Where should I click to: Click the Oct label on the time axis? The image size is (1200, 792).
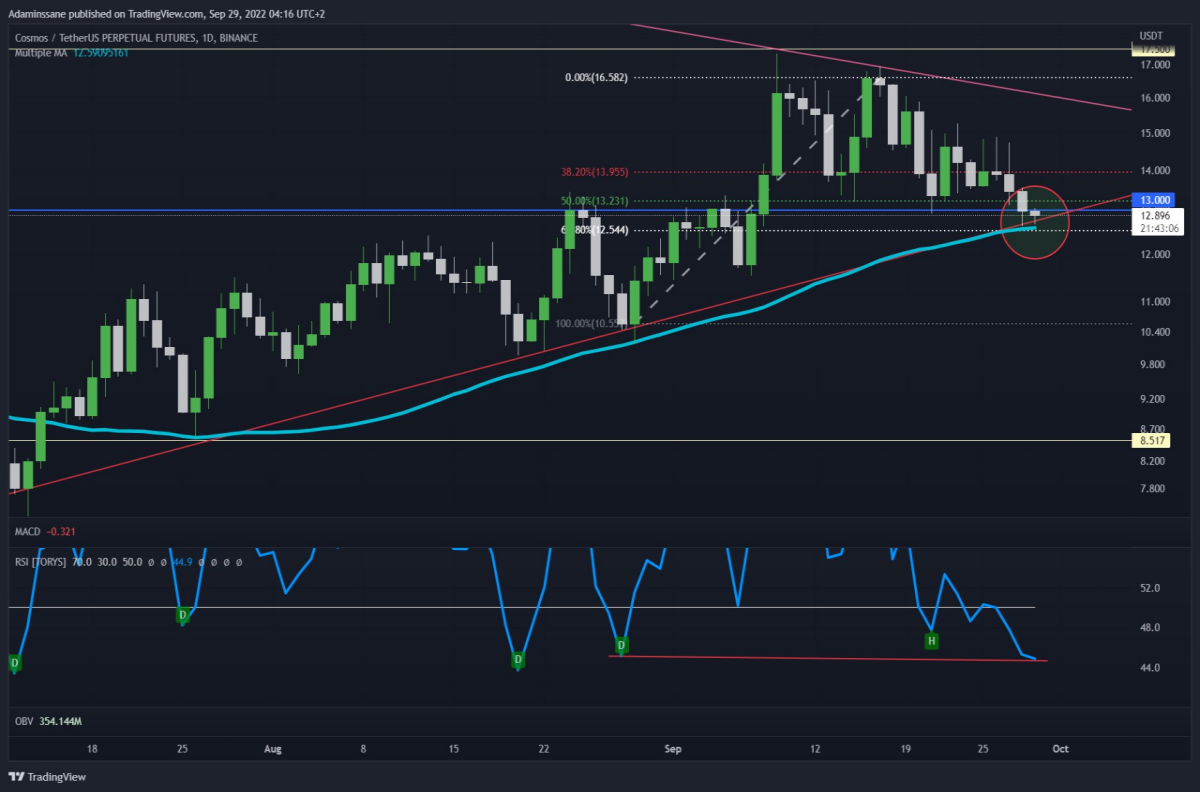(x=1062, y=748)
